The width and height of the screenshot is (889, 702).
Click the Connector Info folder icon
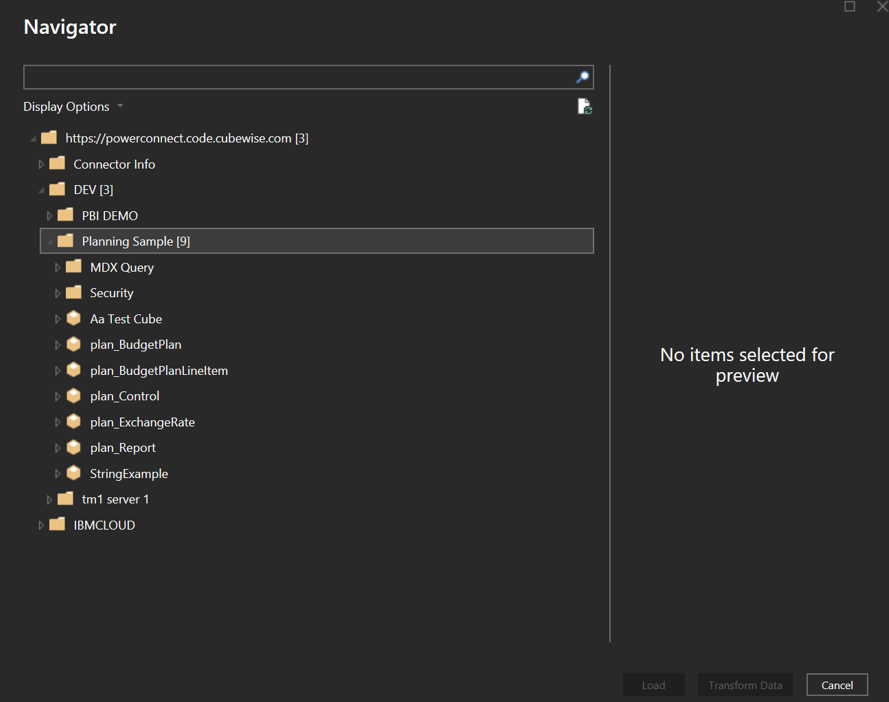pos(57,164)
